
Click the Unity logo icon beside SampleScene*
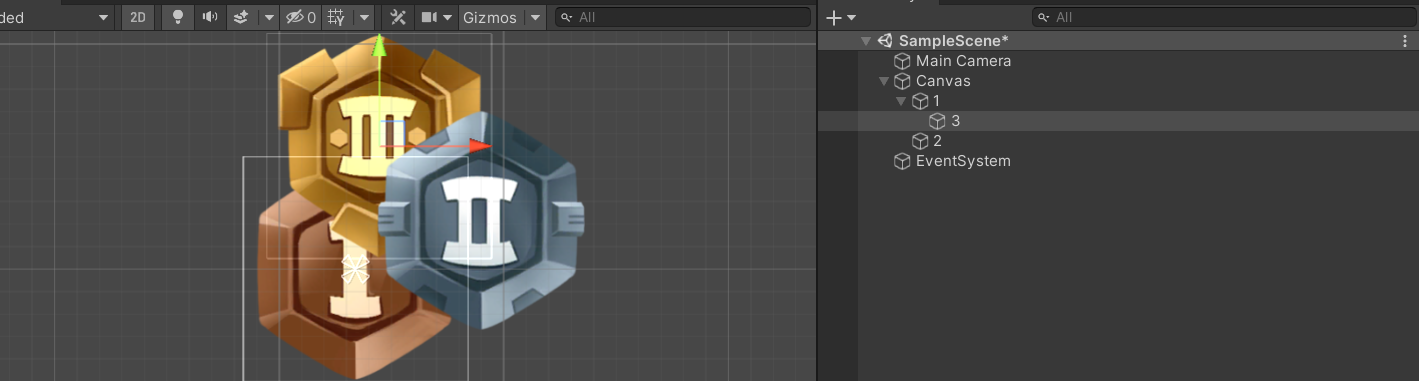885,41
